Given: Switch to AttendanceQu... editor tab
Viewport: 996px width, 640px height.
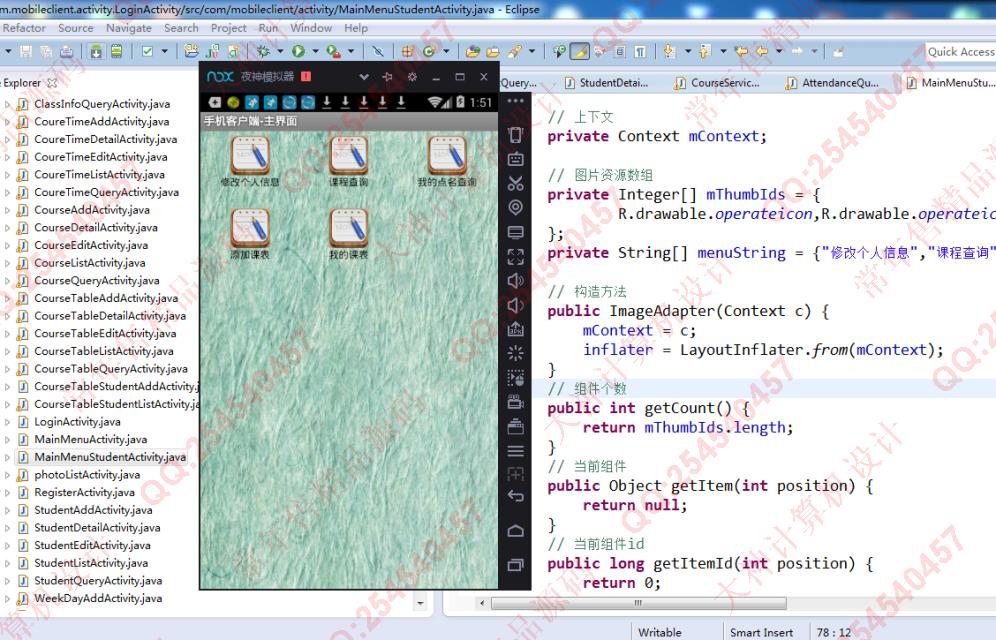Looking at the screenshot, I should 833,83.
